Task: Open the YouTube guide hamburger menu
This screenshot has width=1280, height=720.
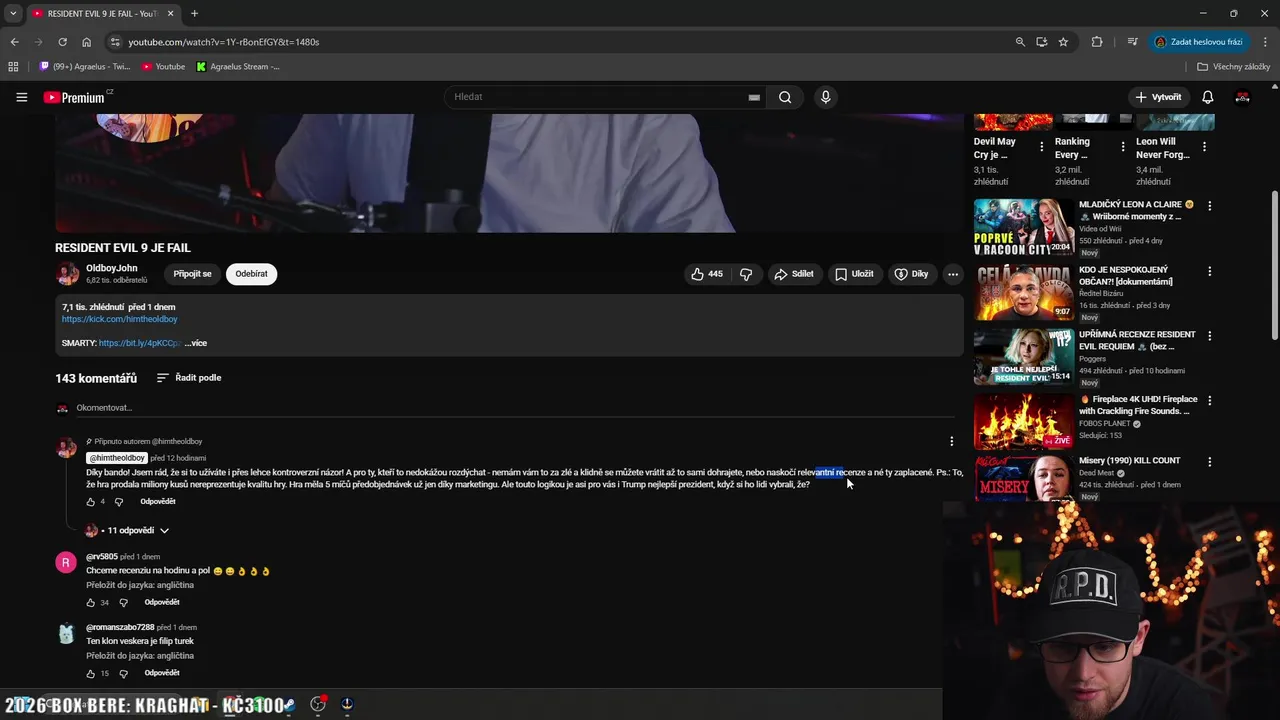Action: (21, 97)
